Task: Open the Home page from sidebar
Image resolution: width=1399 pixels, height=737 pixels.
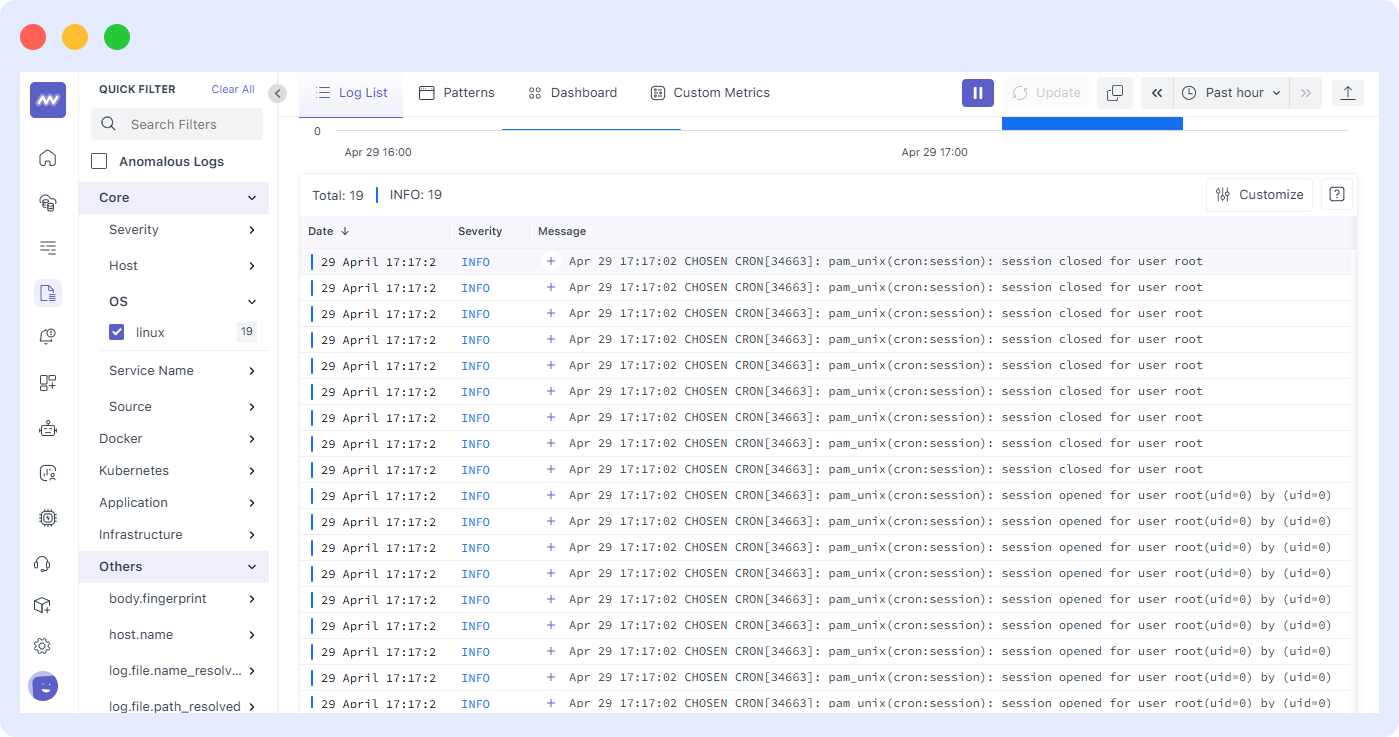Action: click(x=47, y=158)
